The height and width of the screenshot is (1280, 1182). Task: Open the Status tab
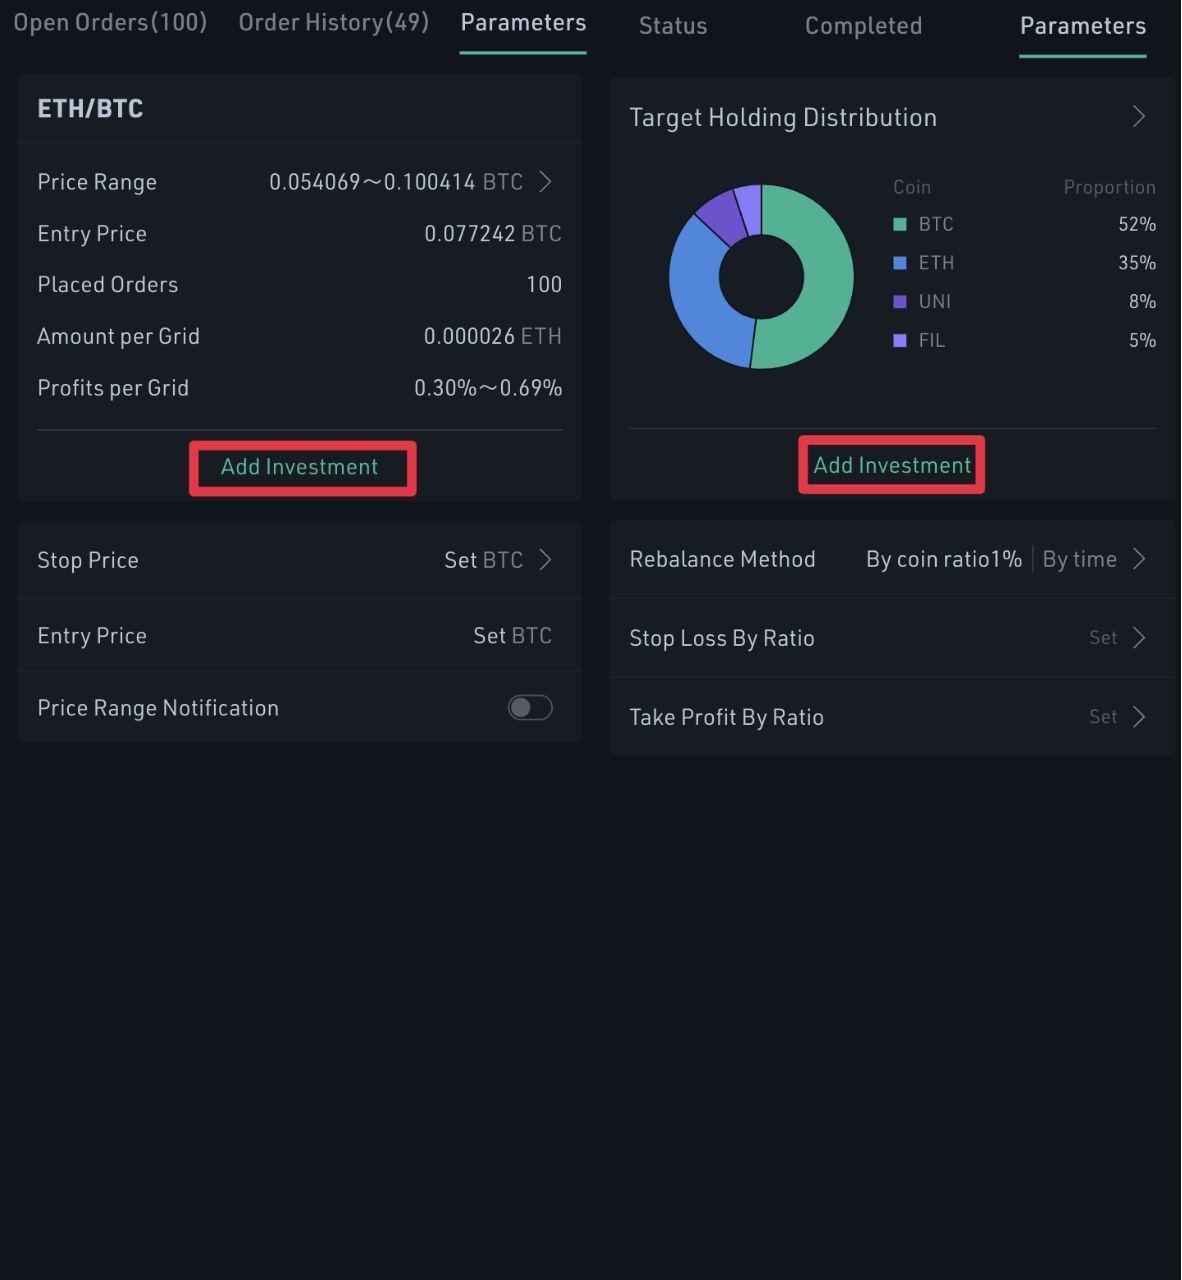click(x=673, y=26)
